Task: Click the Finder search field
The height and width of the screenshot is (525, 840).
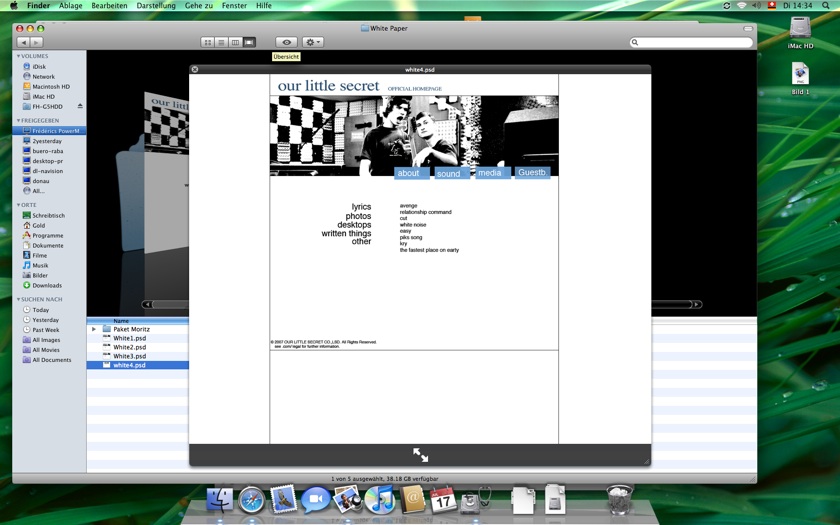Action: (x=691, y=42)
